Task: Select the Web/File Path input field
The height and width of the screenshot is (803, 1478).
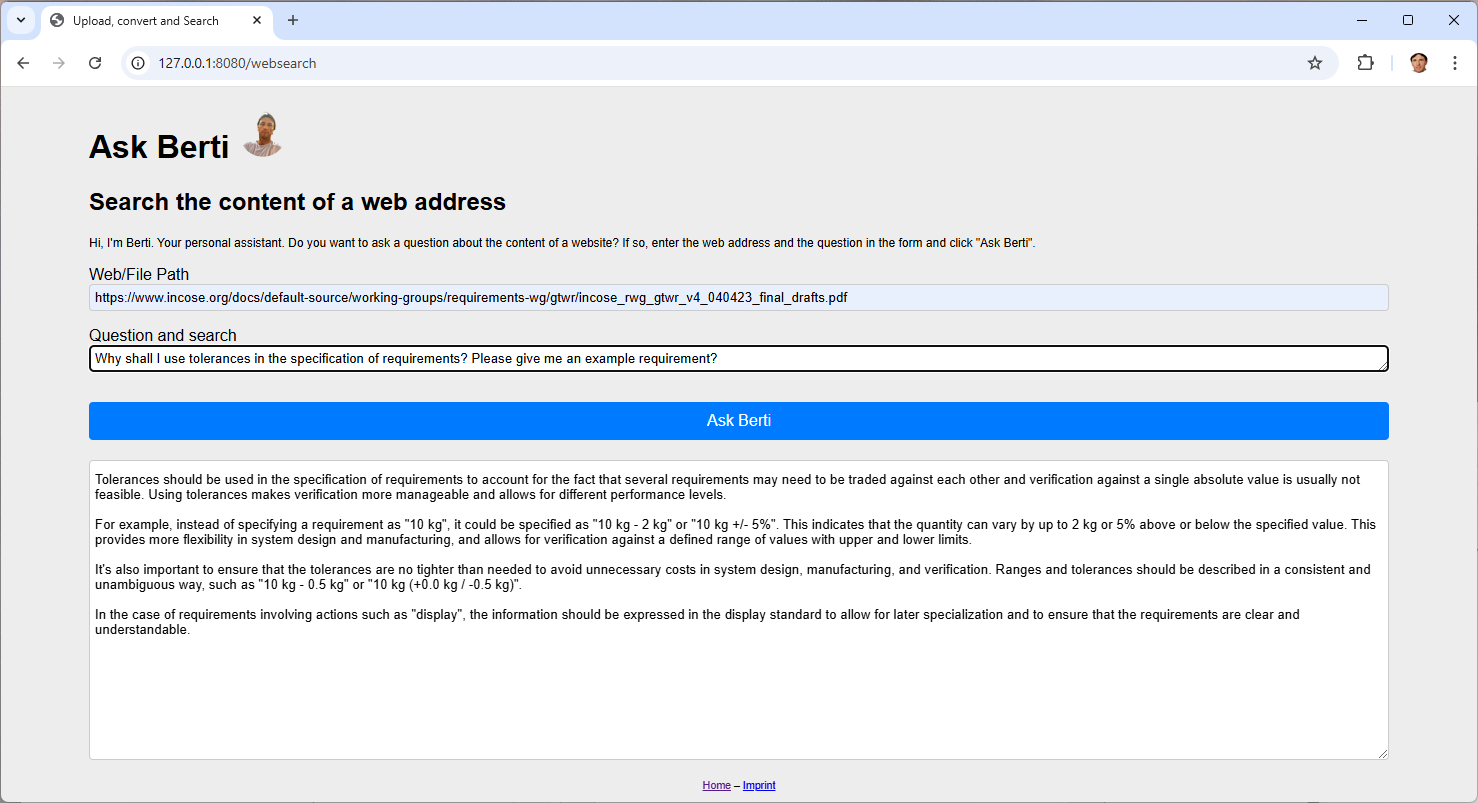Action: click(x=738, y=297)
